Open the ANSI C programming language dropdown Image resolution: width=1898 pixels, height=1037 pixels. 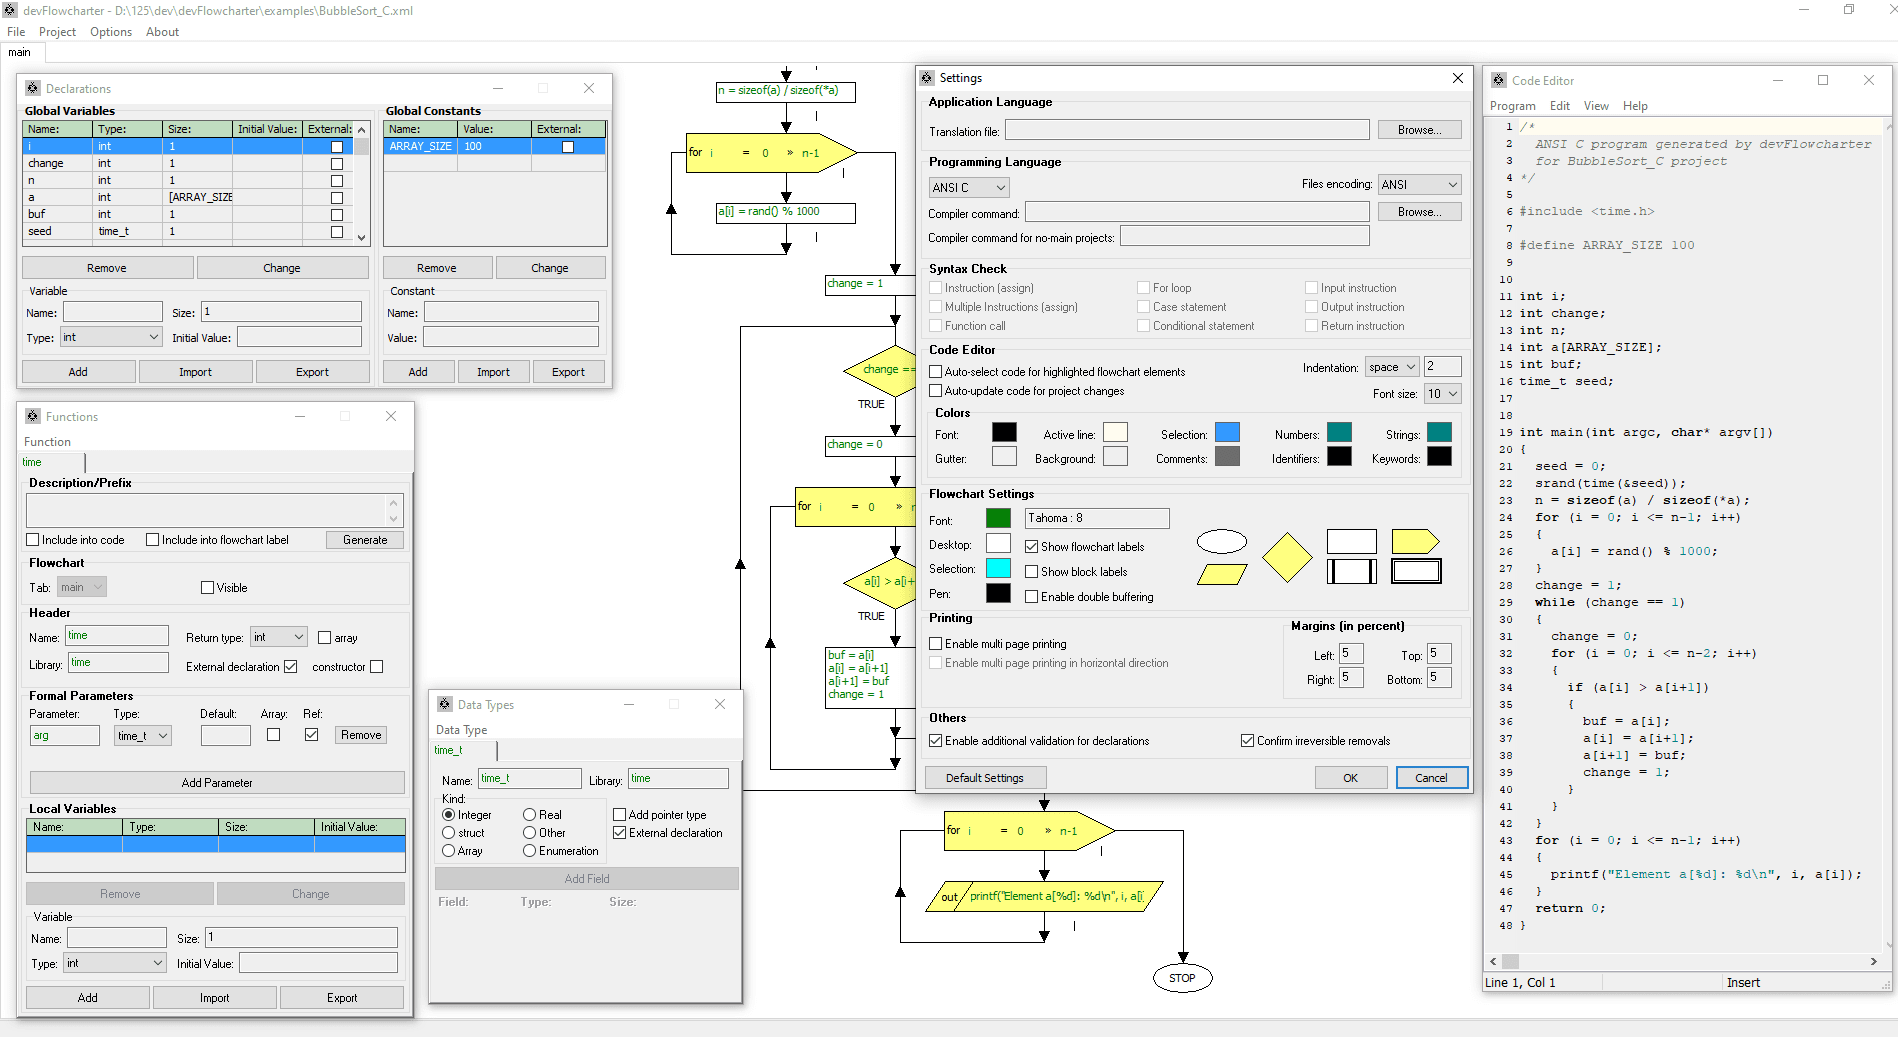coord(969,187)
